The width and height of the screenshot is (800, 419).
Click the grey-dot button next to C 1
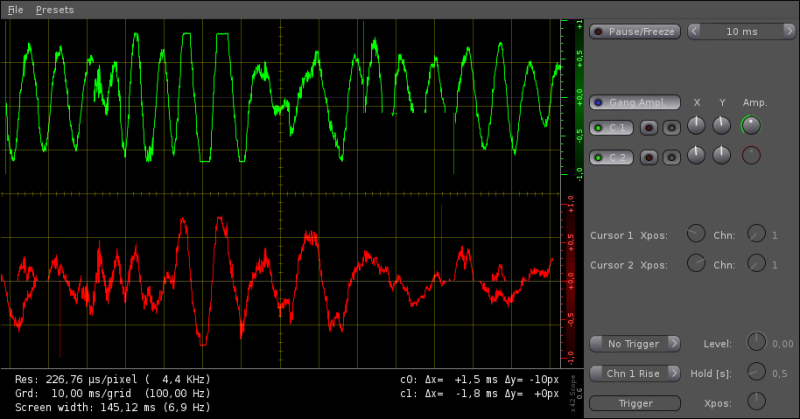tap(671, 128)
